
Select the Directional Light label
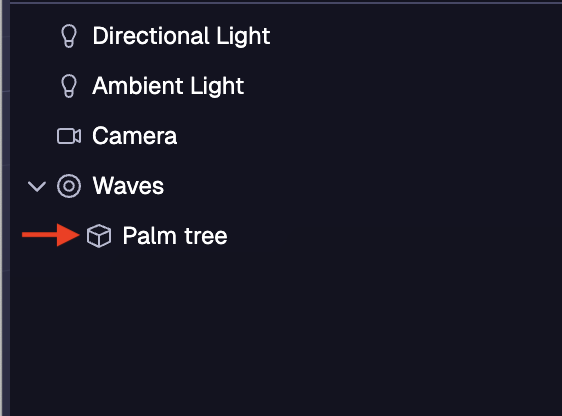click(181, 36)
